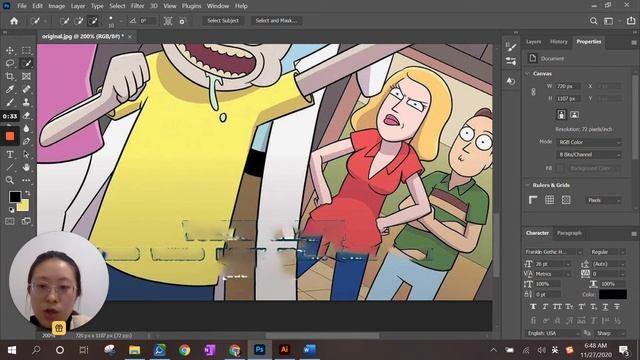Set portrait canvas orientation
Image resolution: width=640 pixels, height=360 pixels.
[x=562, y=115]
